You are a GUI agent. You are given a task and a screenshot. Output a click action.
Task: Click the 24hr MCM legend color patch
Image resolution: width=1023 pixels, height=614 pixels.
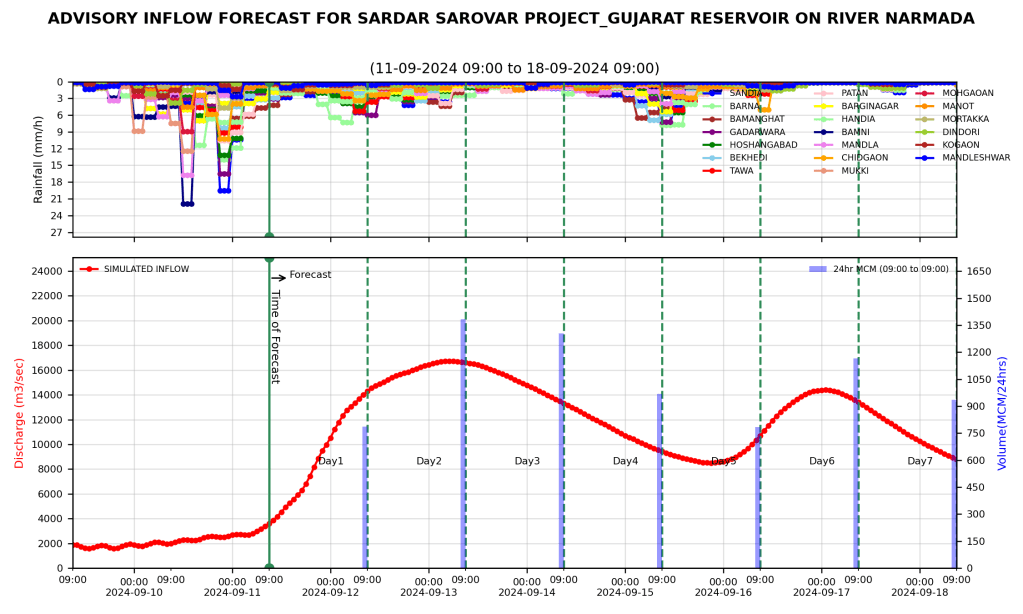pos(817,269)
